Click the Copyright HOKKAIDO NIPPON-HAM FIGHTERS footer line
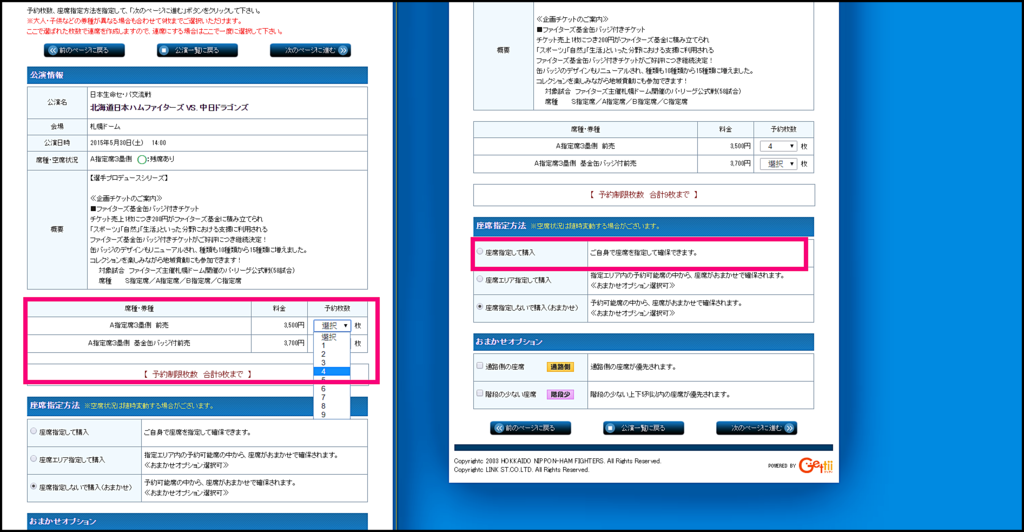 coord(558,461)
